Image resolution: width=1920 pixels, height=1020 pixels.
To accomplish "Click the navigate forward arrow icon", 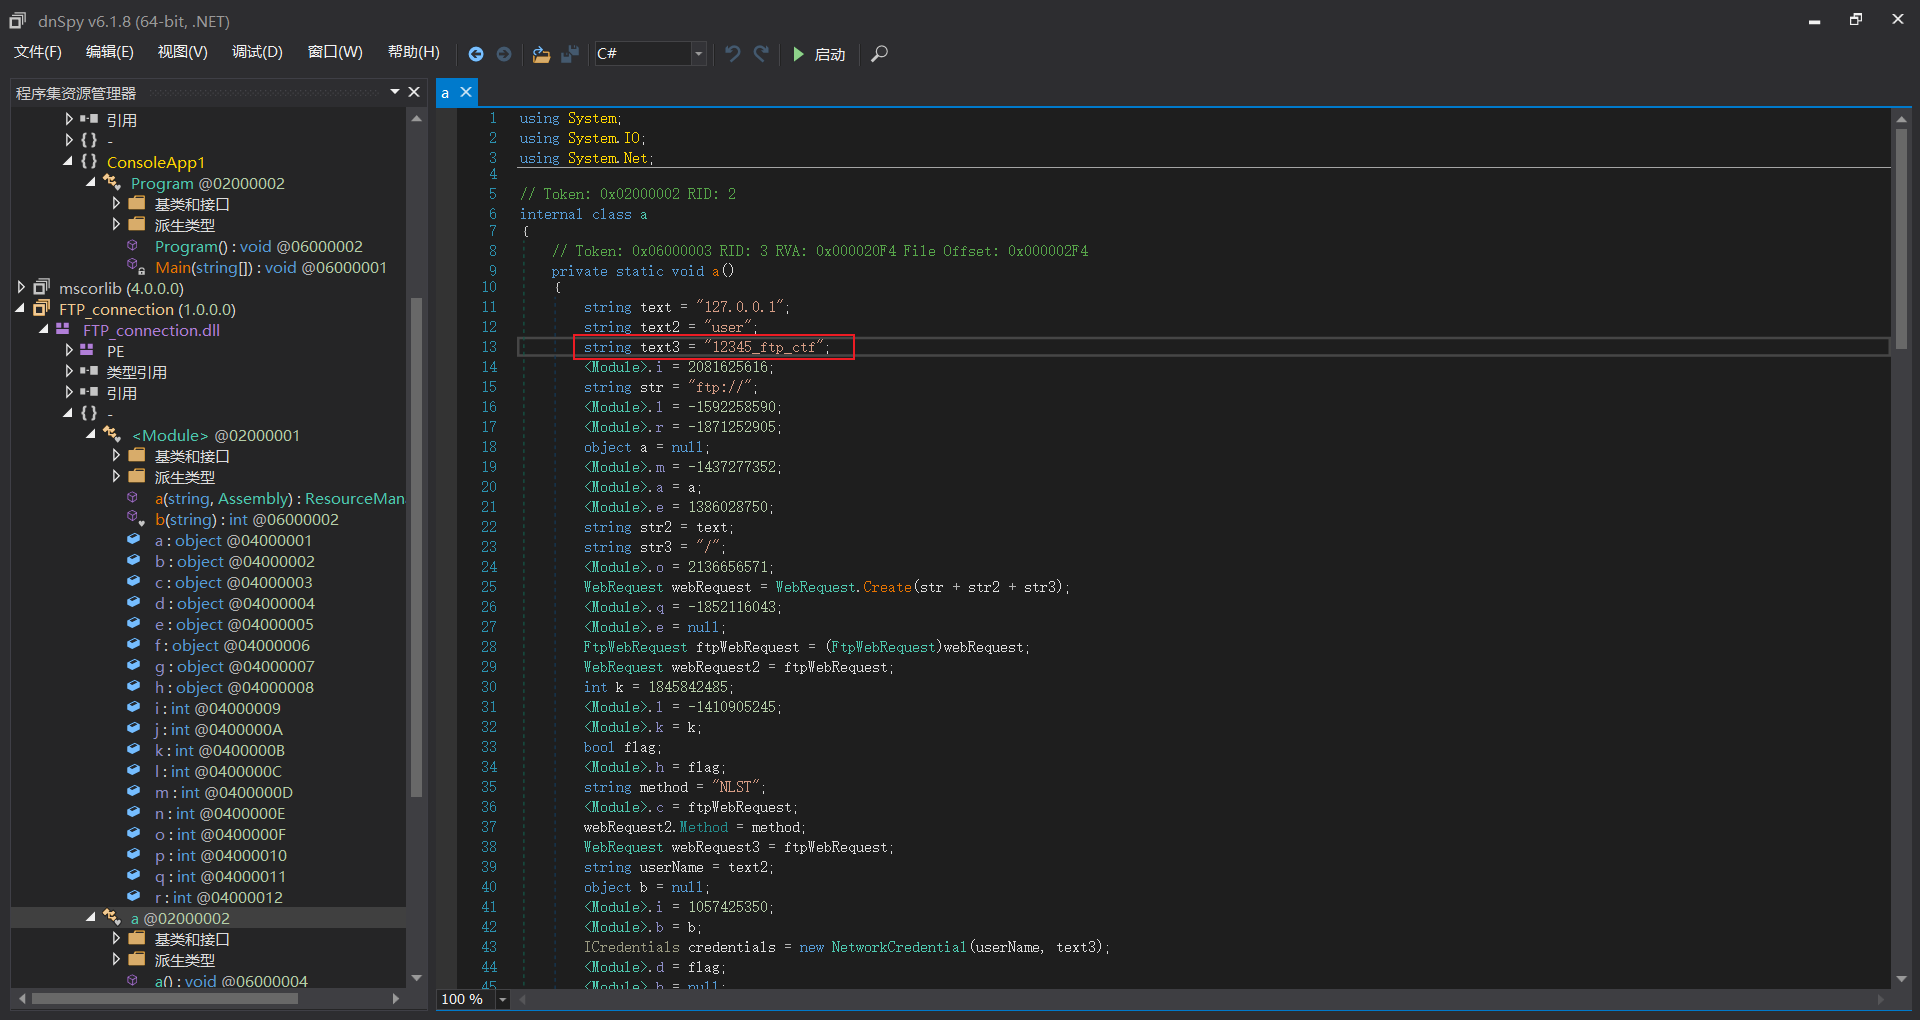I will coord(504,54).
